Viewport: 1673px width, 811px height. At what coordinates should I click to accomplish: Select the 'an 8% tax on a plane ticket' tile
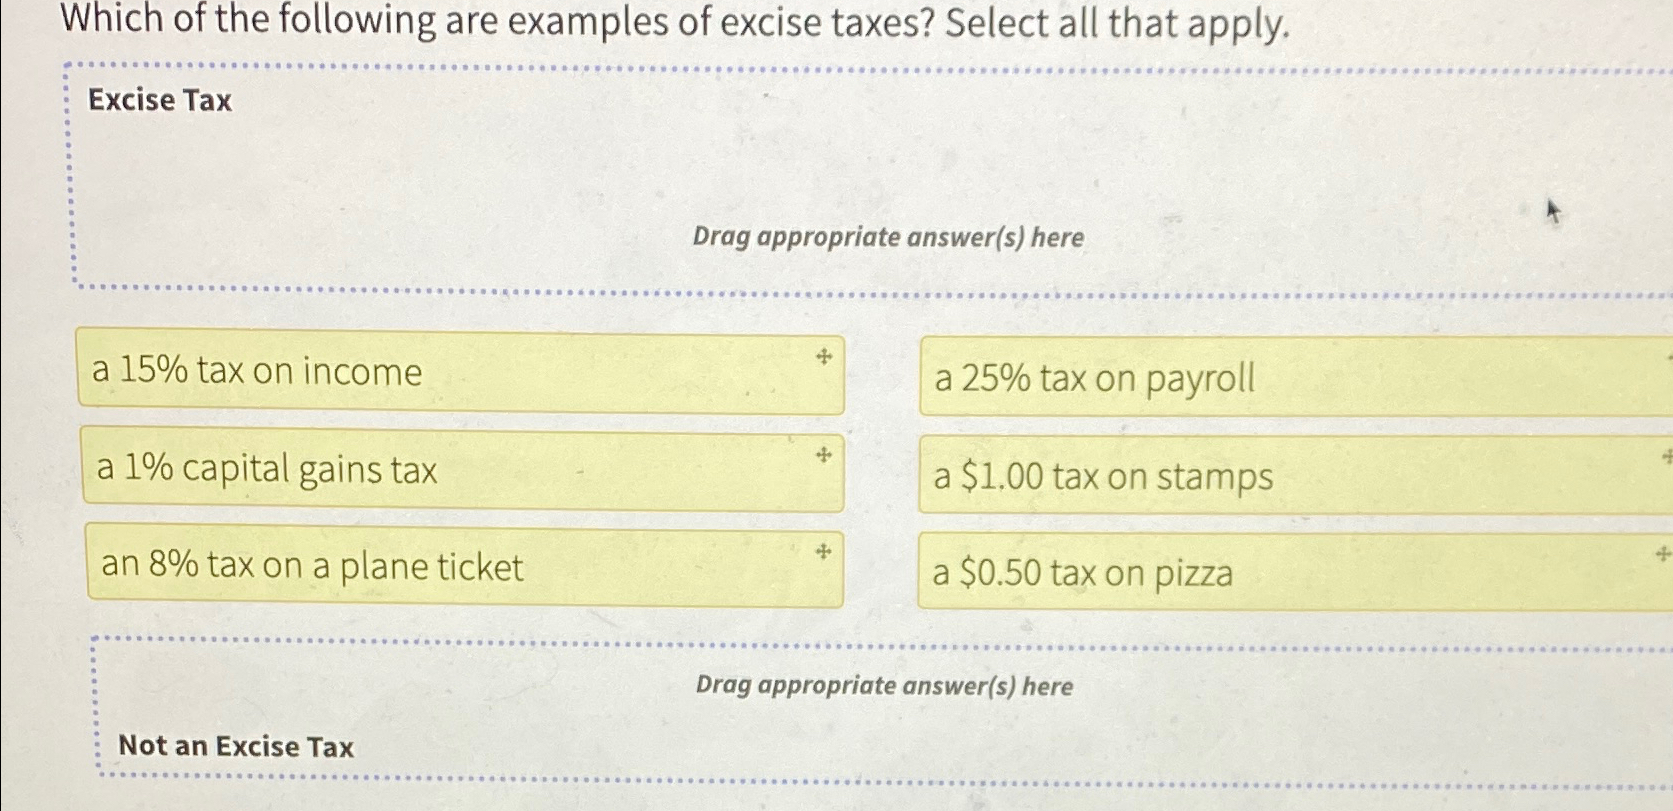400,567
